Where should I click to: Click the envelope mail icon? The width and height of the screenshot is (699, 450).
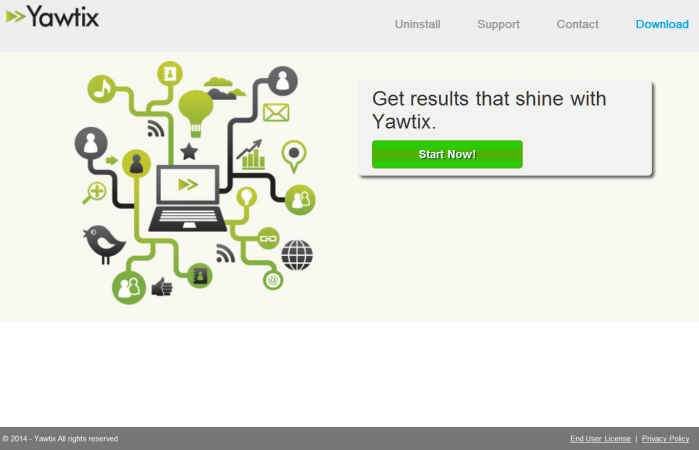275,112
